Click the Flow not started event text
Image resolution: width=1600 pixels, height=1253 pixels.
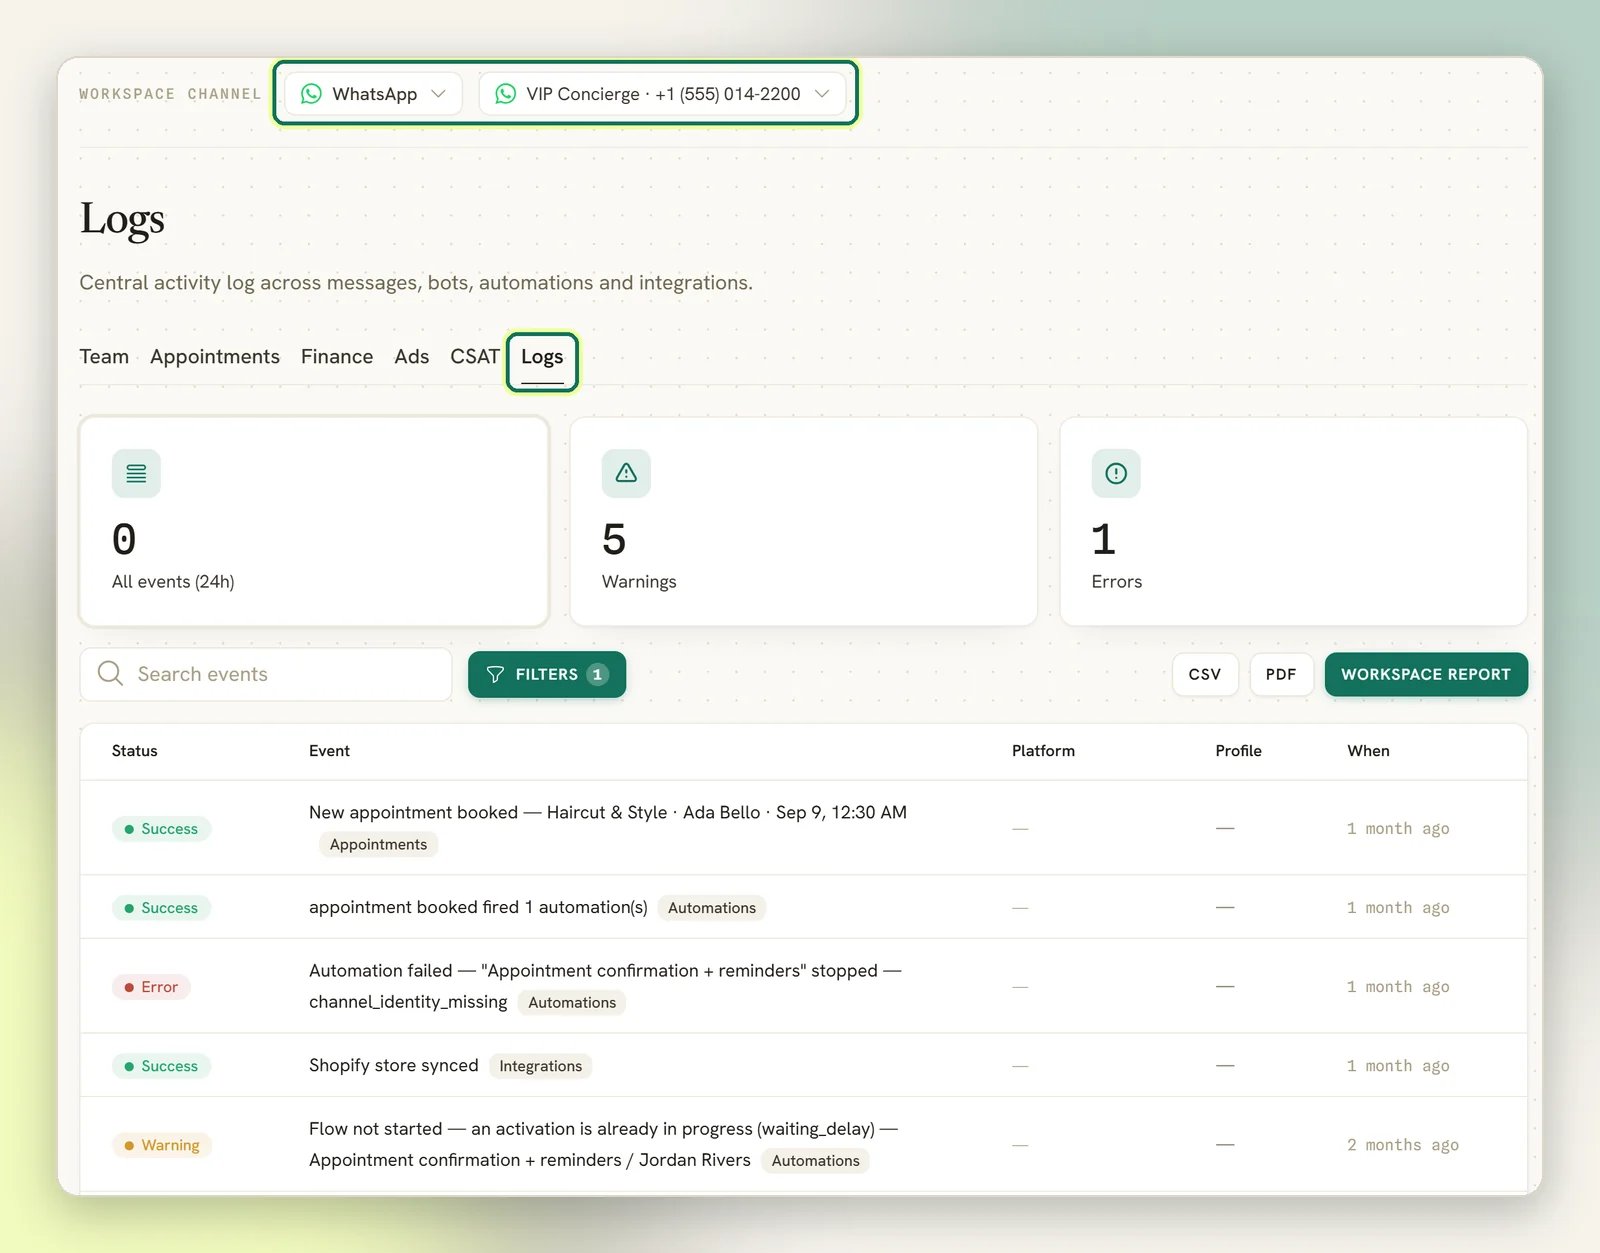tap(603, 1144)
